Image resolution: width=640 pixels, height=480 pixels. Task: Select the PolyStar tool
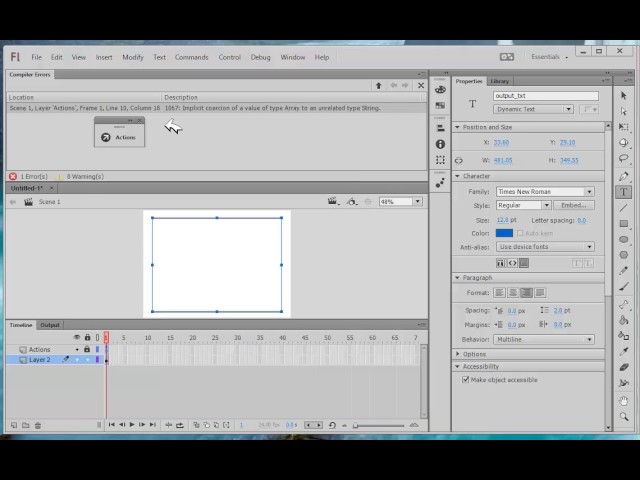(x=623, y=255)
